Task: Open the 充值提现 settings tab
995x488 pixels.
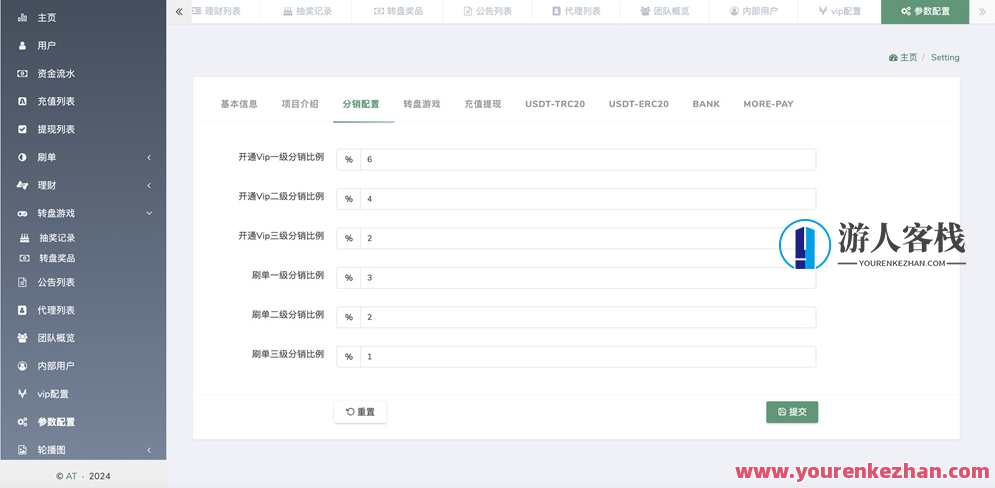Action: pos(483,104)
